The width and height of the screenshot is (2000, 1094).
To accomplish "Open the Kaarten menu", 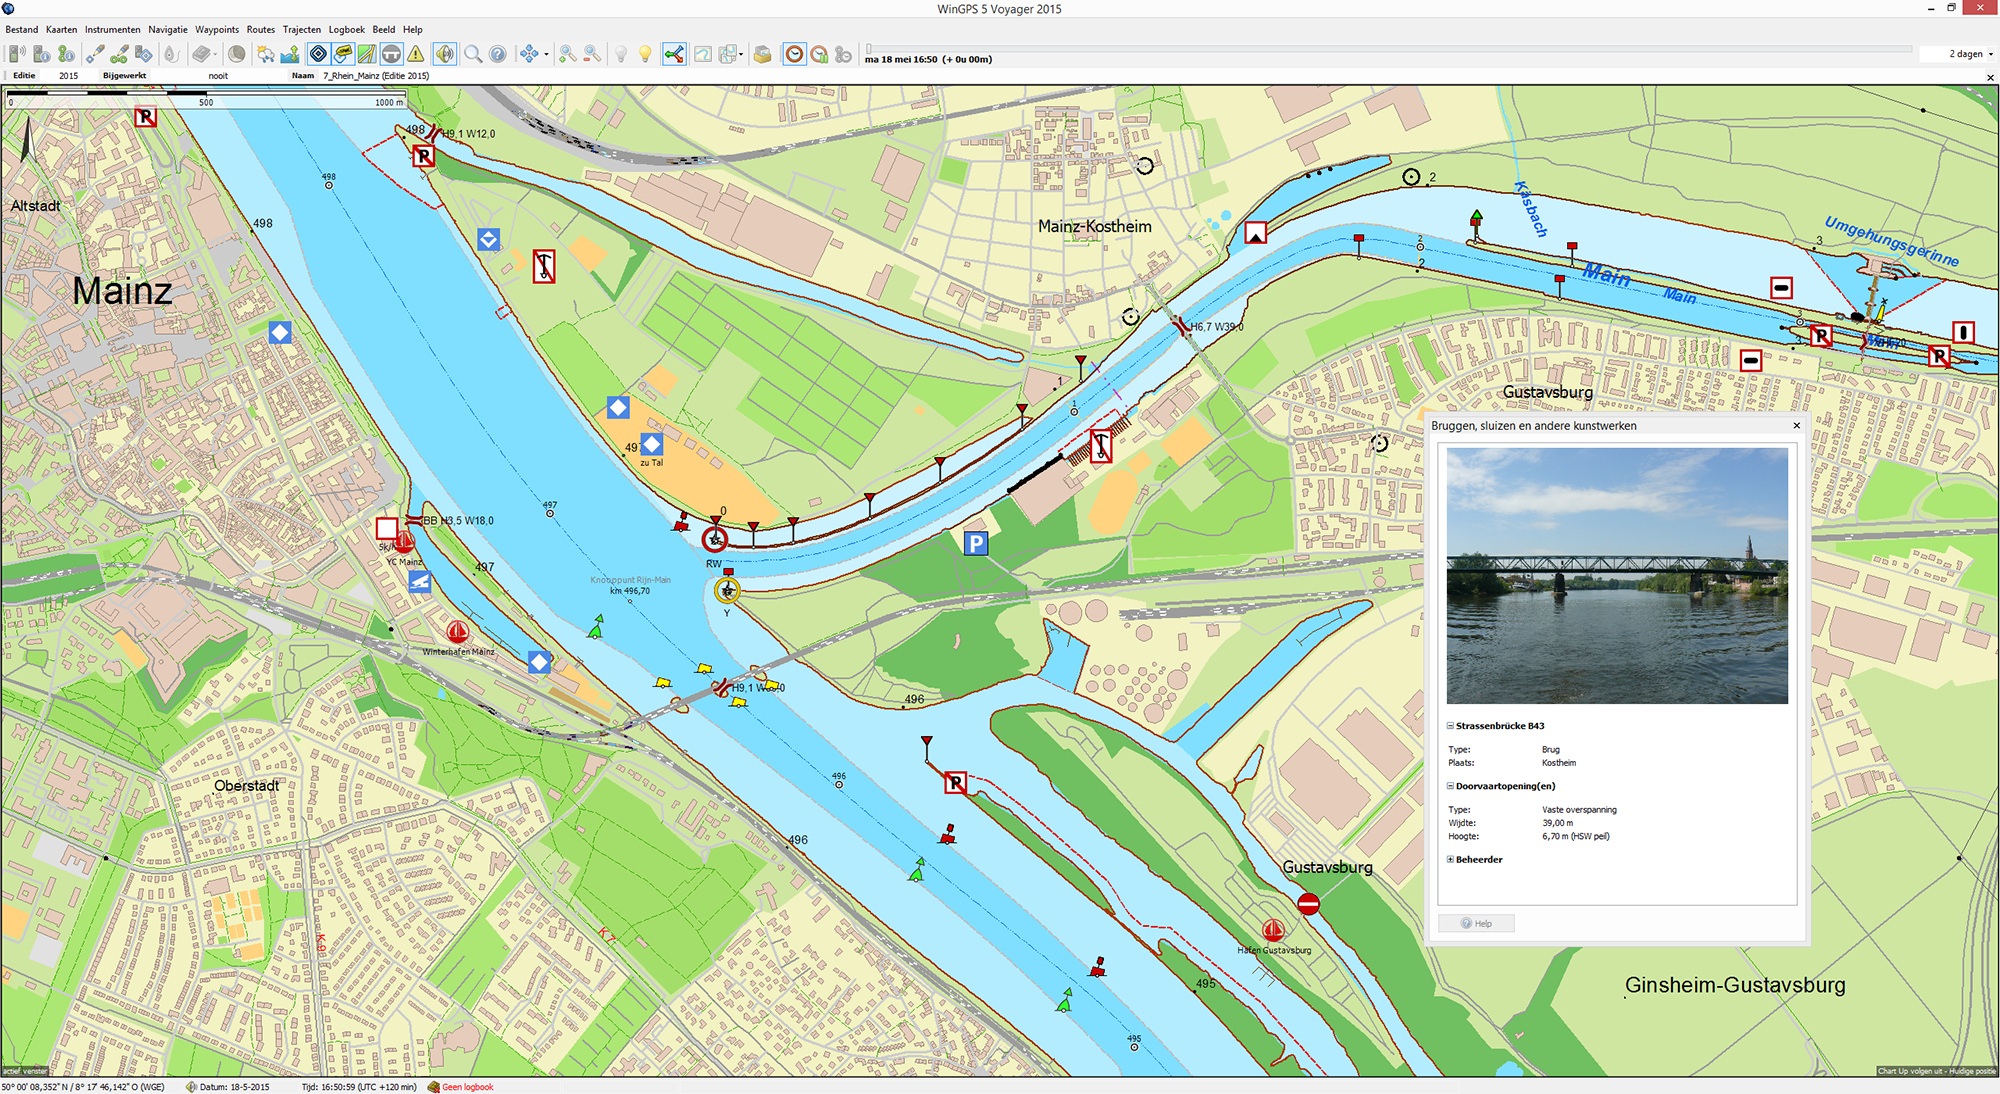I will (x=61, y=29).
